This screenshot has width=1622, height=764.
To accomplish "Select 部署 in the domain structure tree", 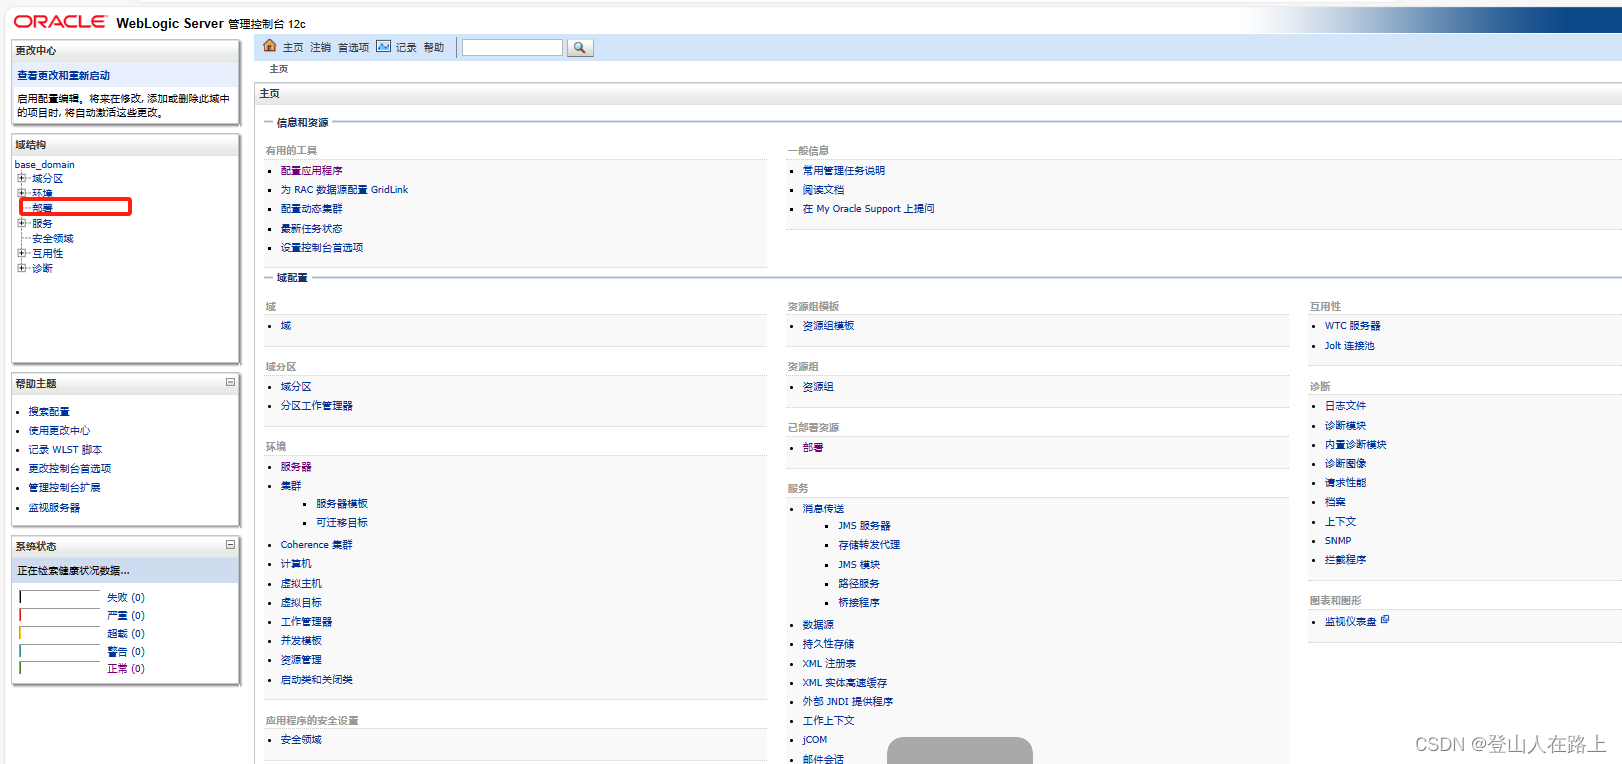I will [42, 208].
